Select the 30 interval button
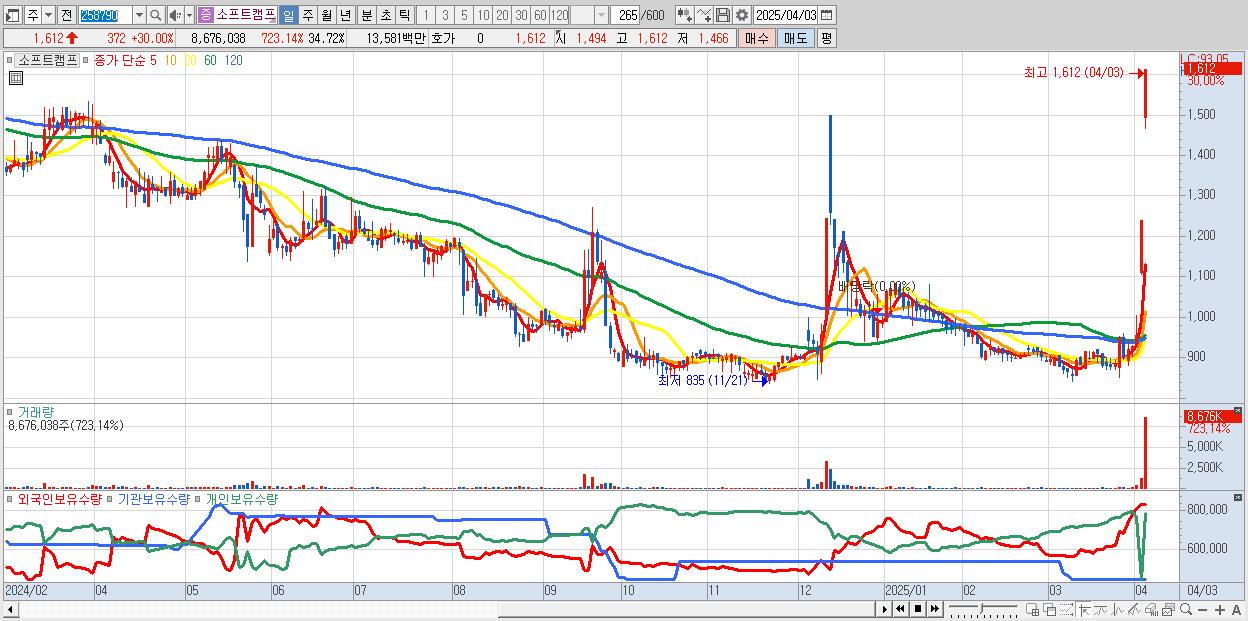The width and height of the screenshot is (1248, 621). (x=521, y=15)
